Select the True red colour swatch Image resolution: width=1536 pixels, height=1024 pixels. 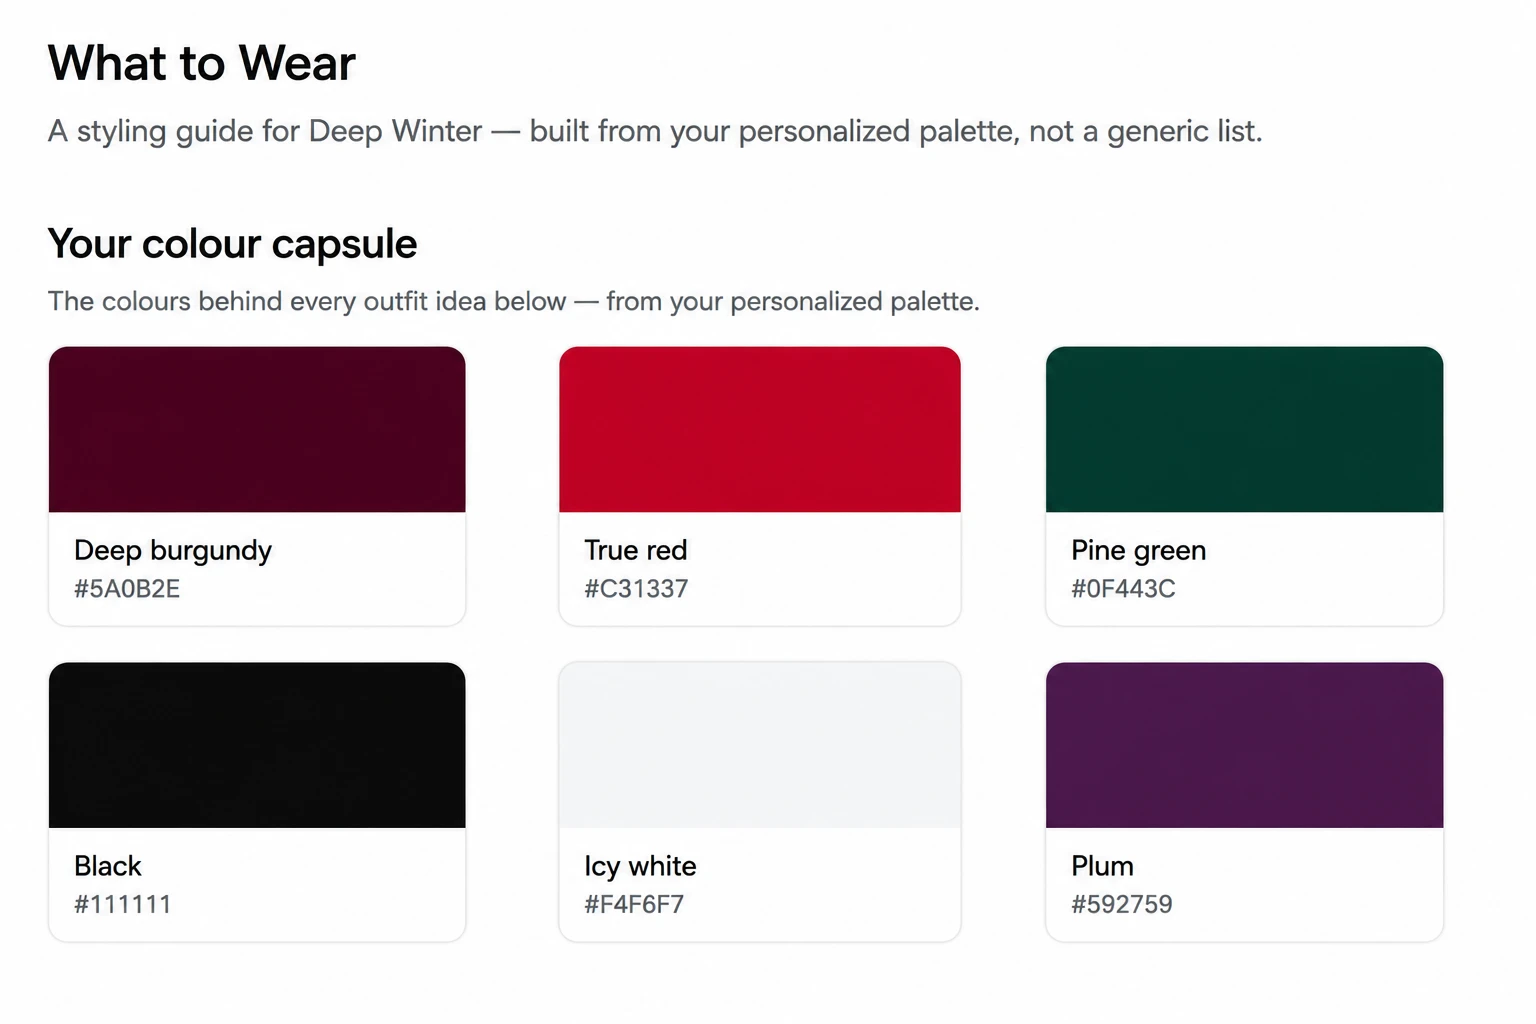coord(760,430)
